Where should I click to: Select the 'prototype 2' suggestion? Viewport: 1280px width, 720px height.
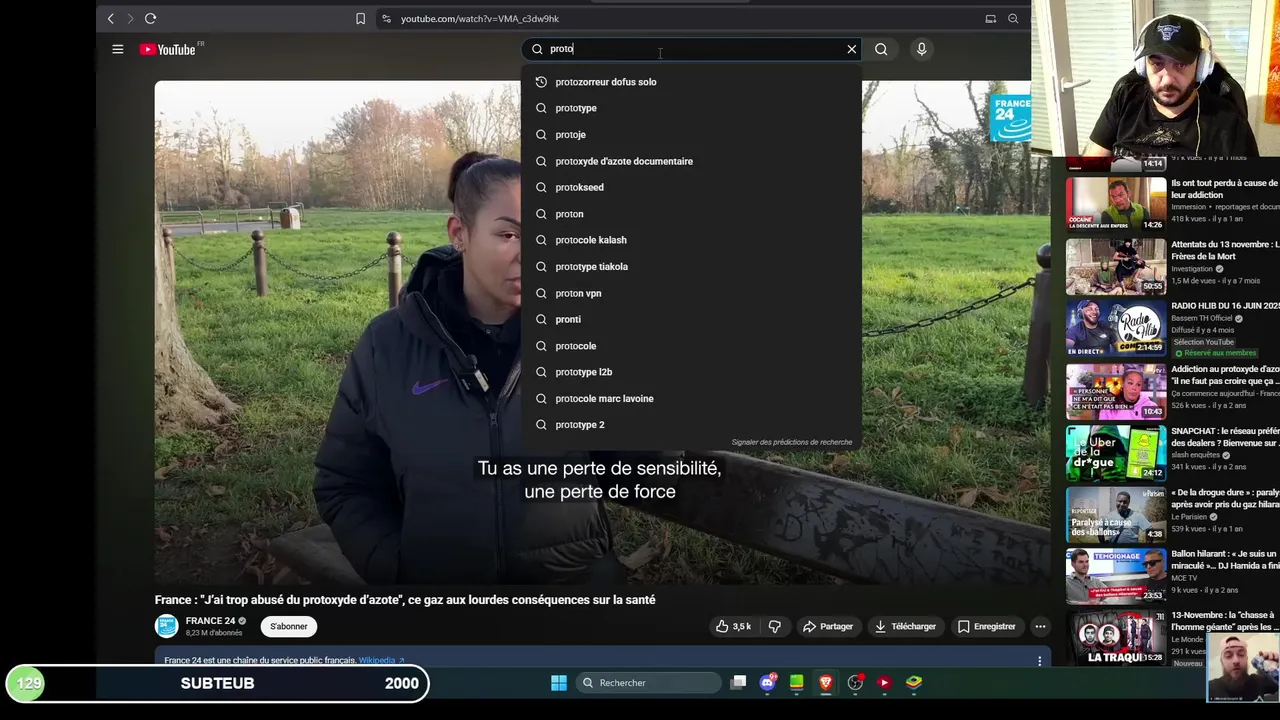click(691, 425)
